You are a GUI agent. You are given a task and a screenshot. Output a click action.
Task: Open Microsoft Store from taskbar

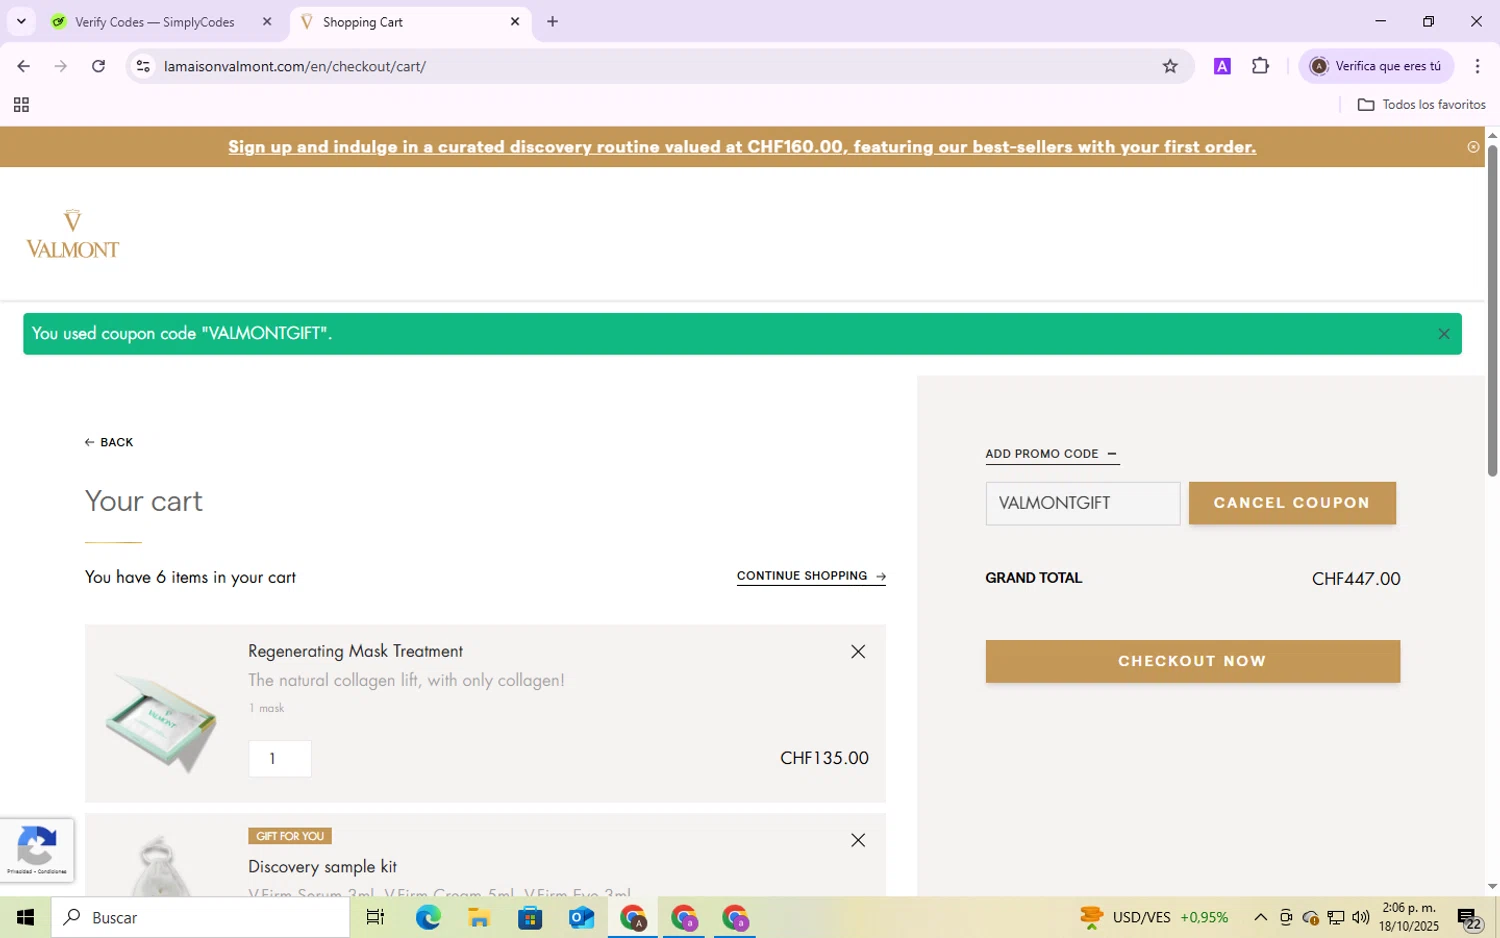point(530,917)
